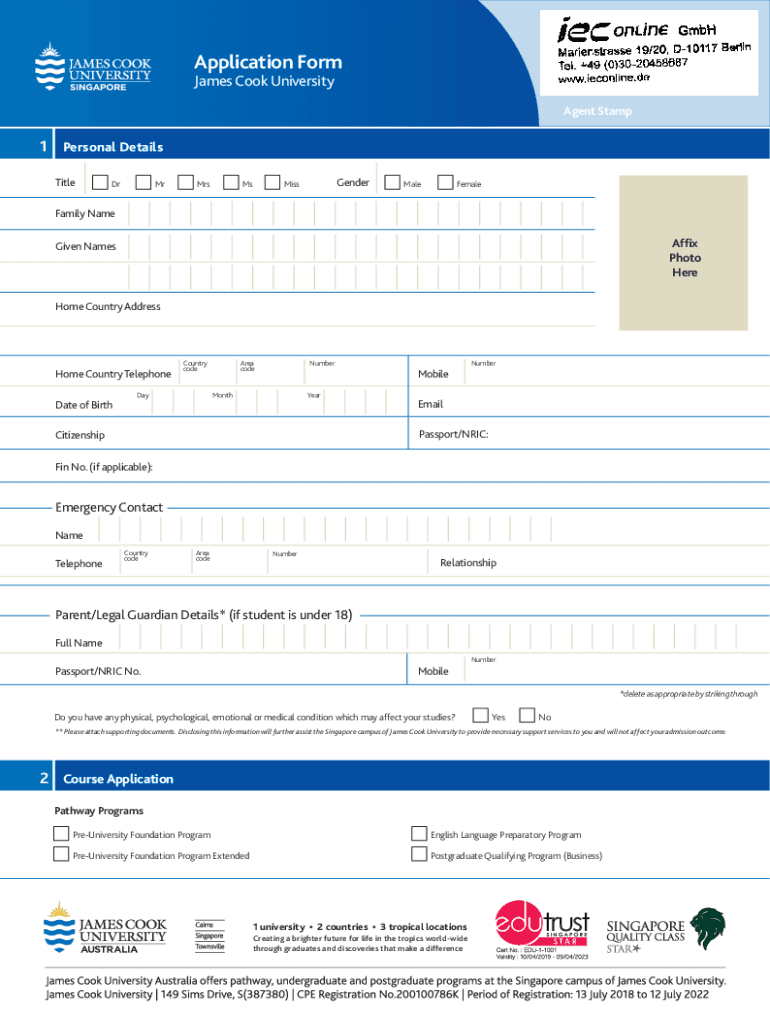Tick Yes for medical condition question

pos(481,715)
